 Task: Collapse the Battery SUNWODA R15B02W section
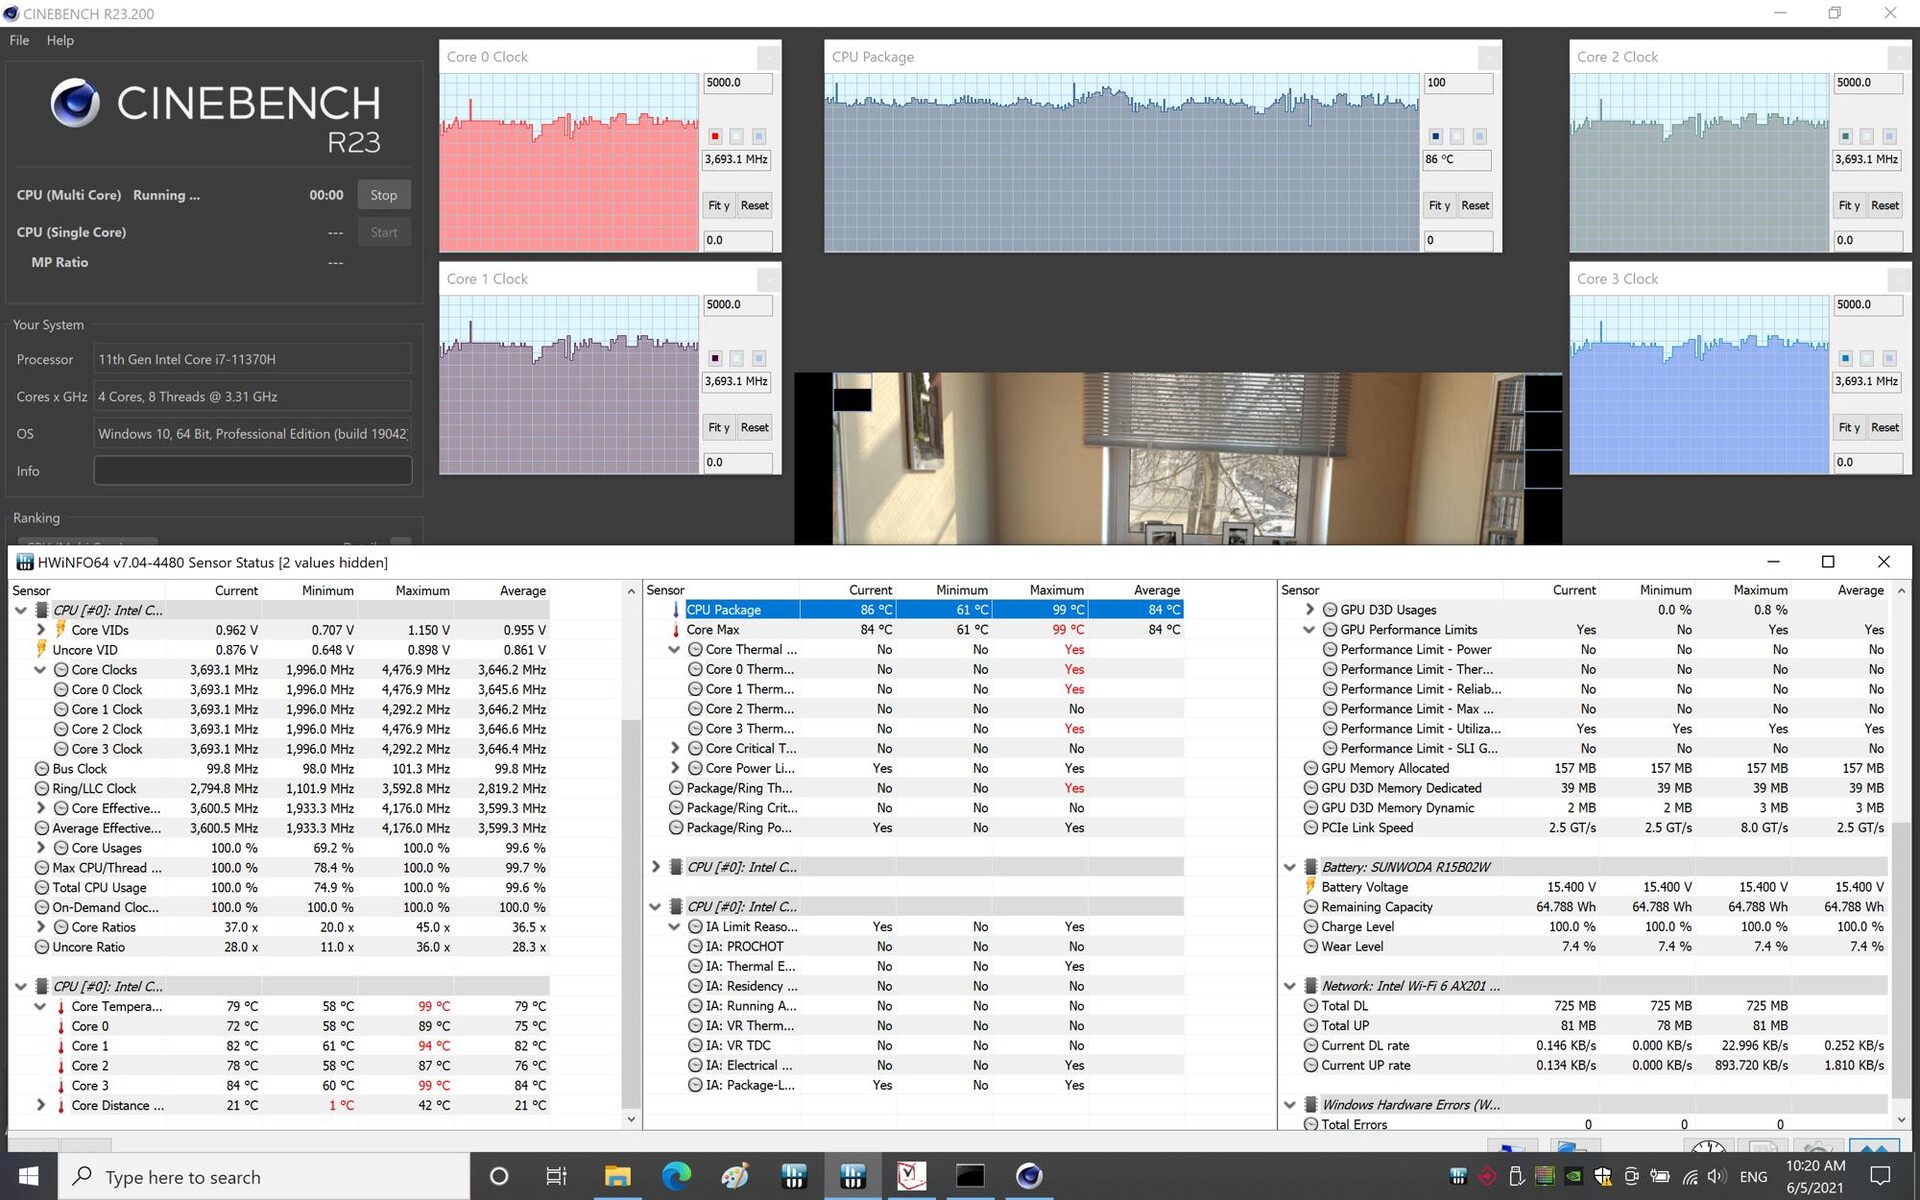pos(1290,867)
